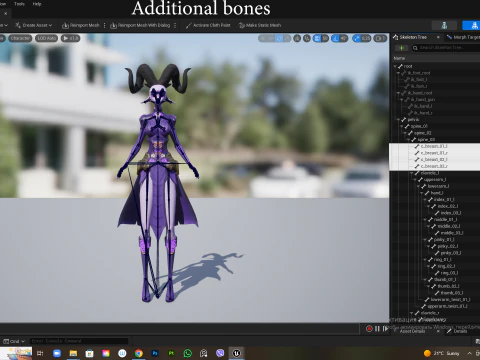Select the root bone
The height and width of the screenshot is (360, 480).
coord(408,66)
